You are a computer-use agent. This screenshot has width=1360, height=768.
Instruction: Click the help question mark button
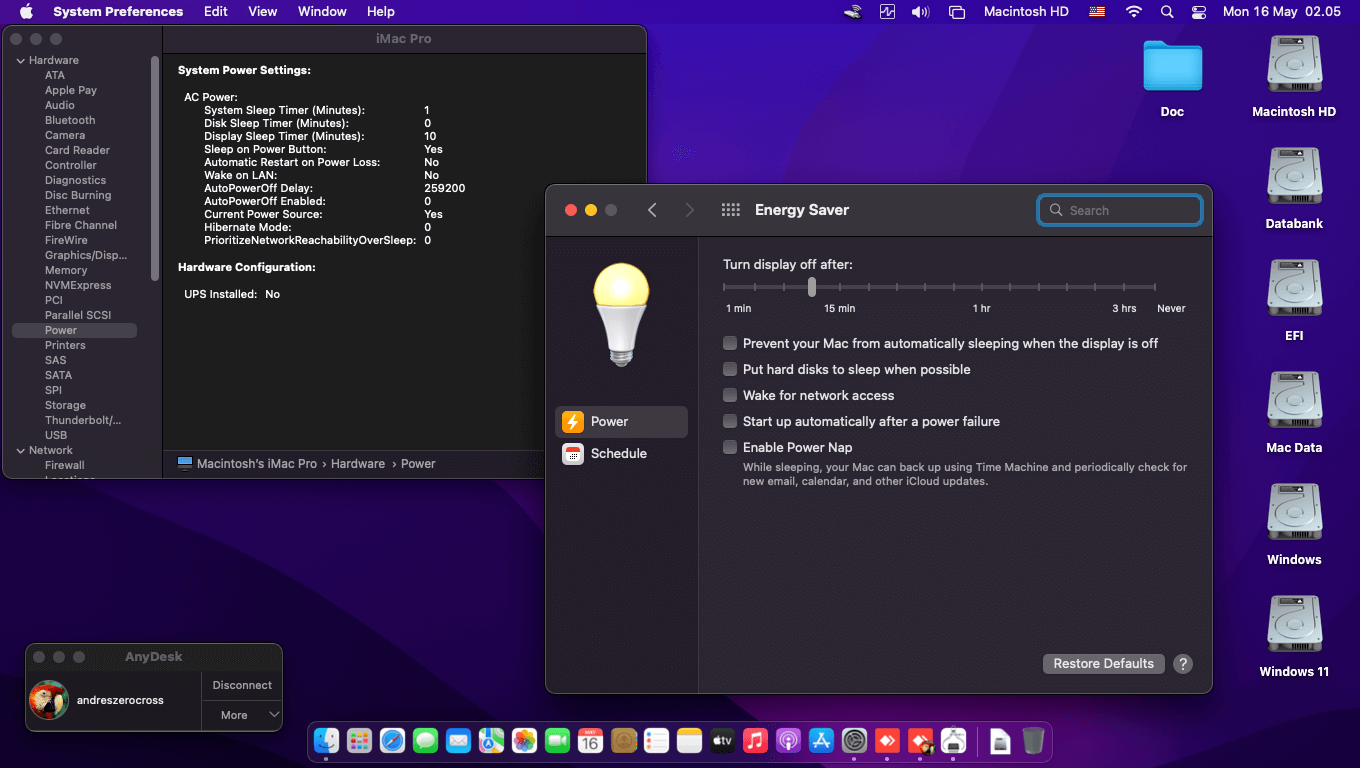tap(1183, 664)
